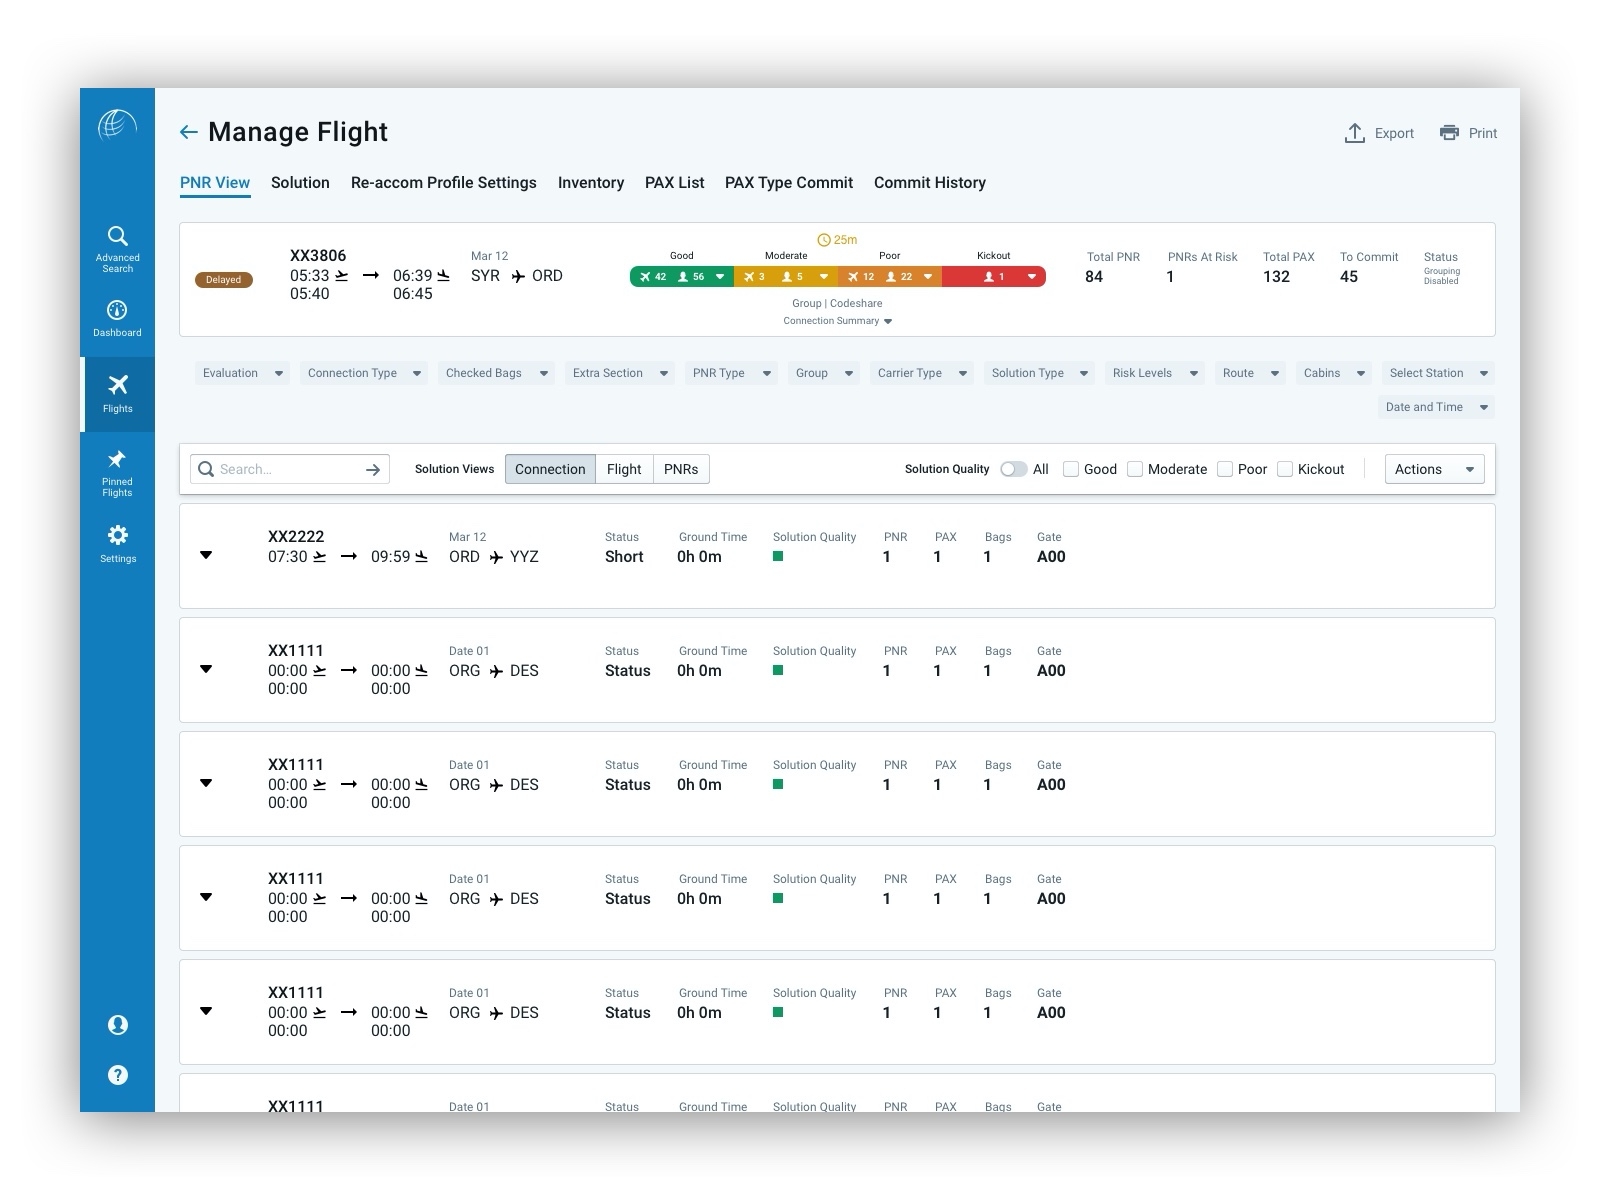
Task: Check the Kickout quality filter
Action: pyautogui.click(x=1284, y=468)
